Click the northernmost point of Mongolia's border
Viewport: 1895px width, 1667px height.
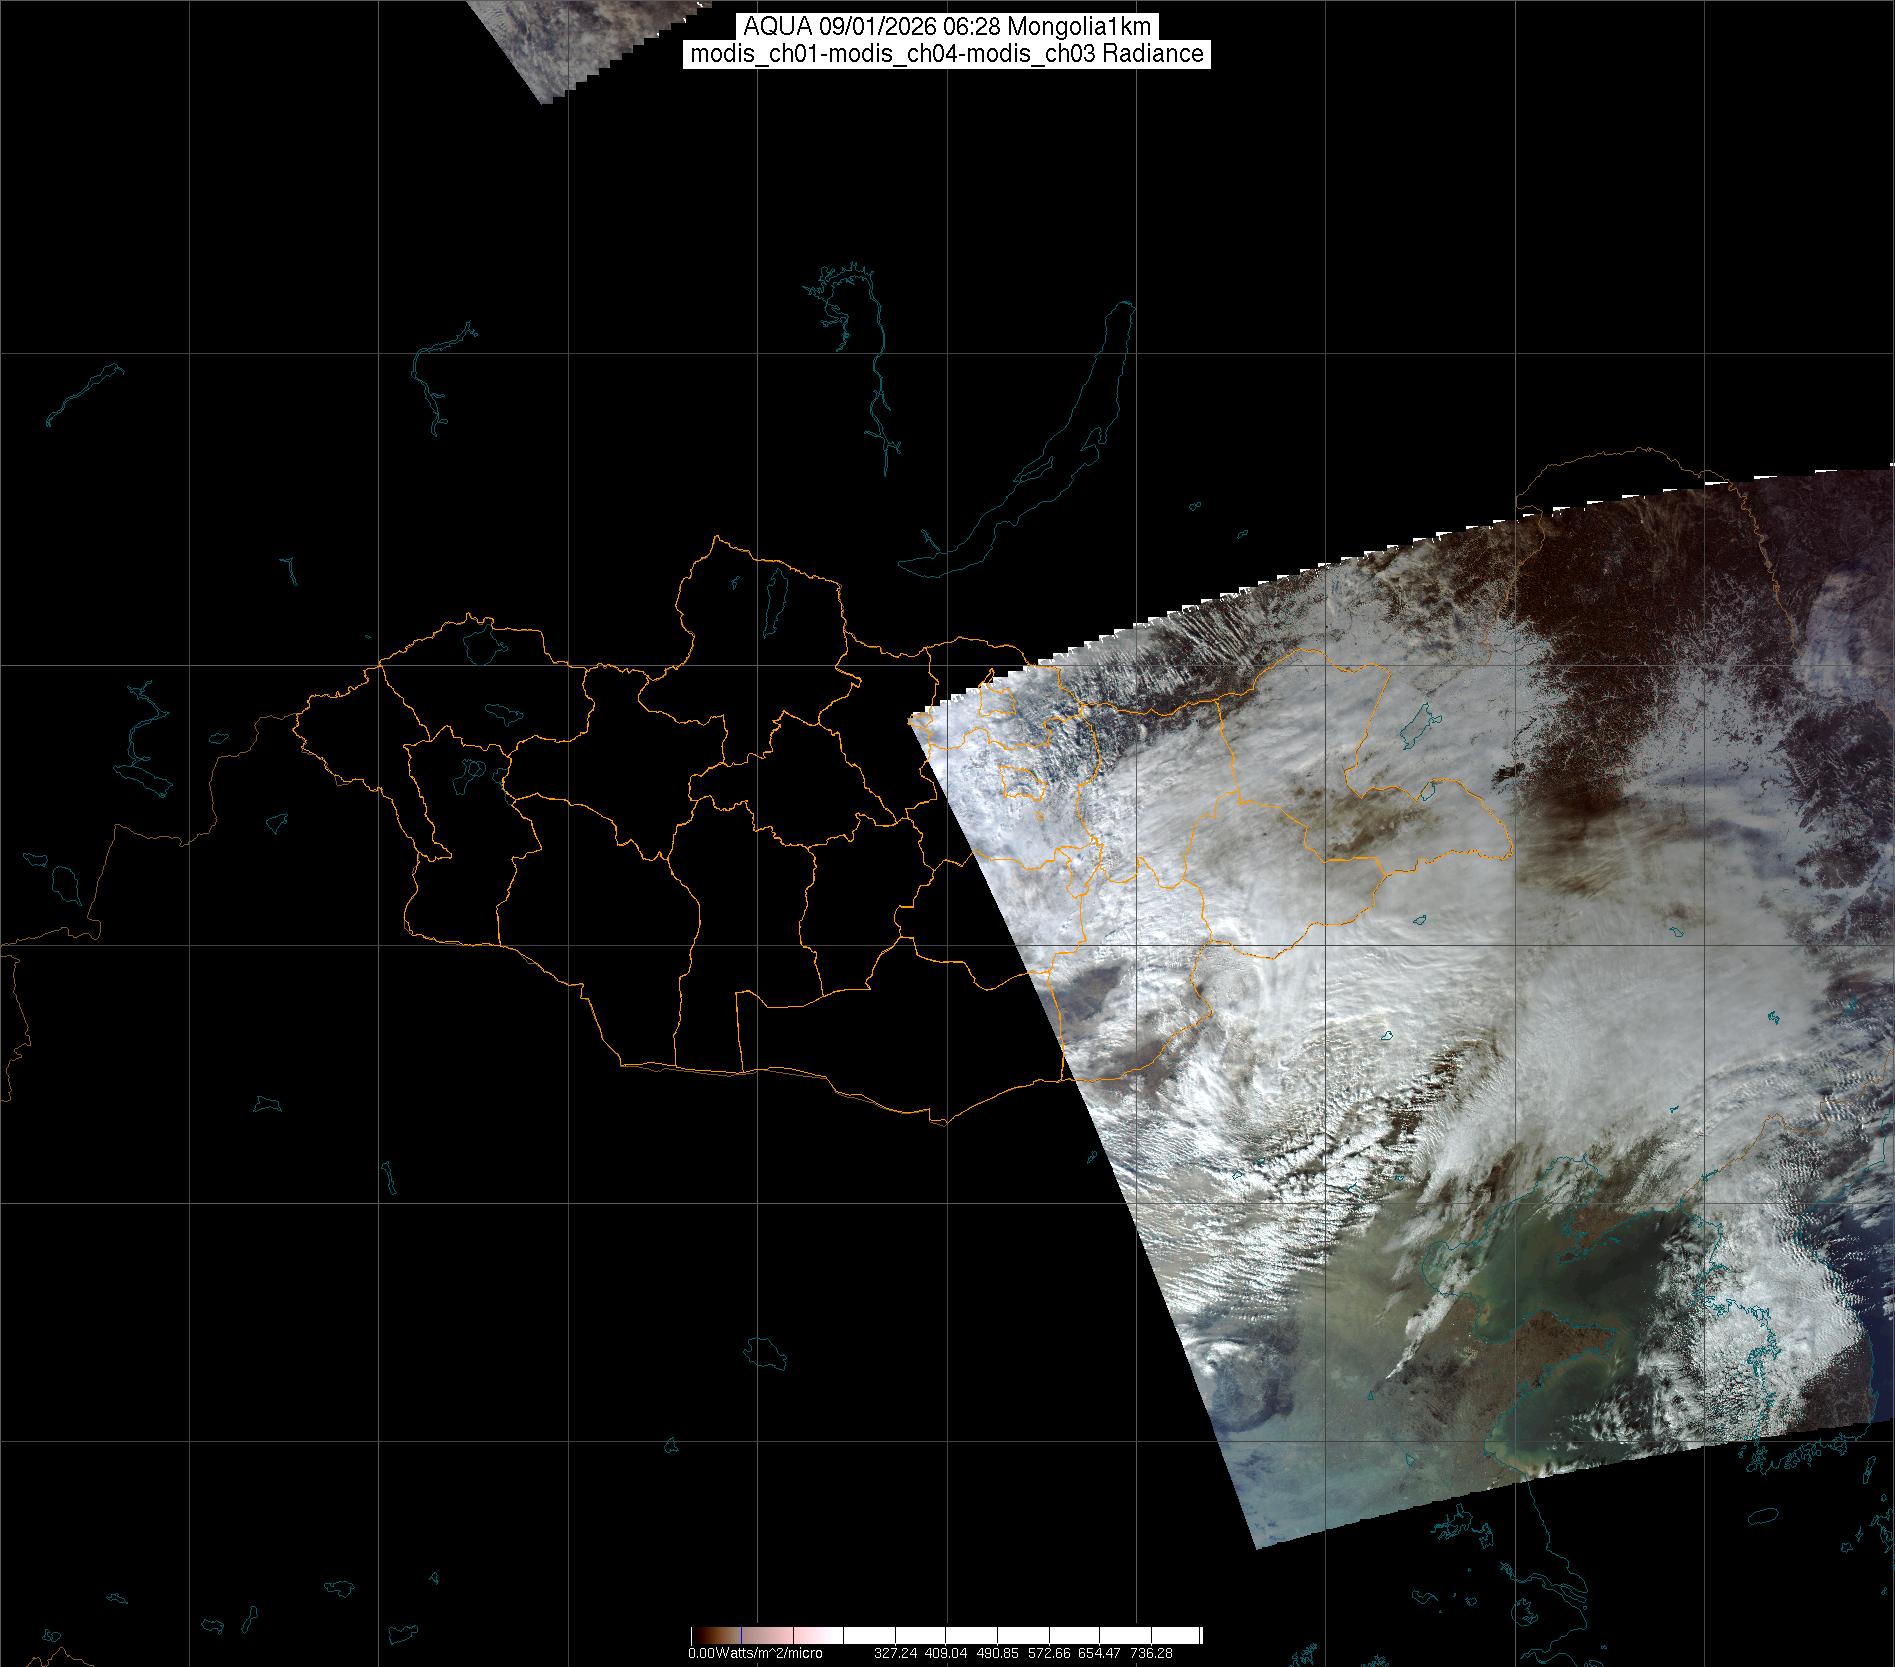click(716, 537)
